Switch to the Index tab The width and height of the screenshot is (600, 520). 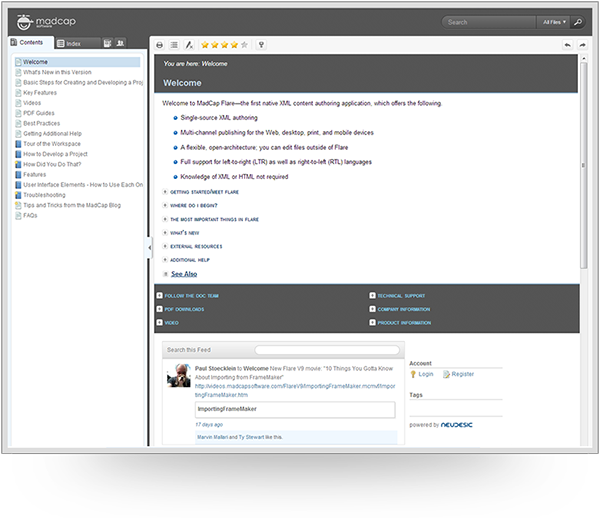coord(78,43)
